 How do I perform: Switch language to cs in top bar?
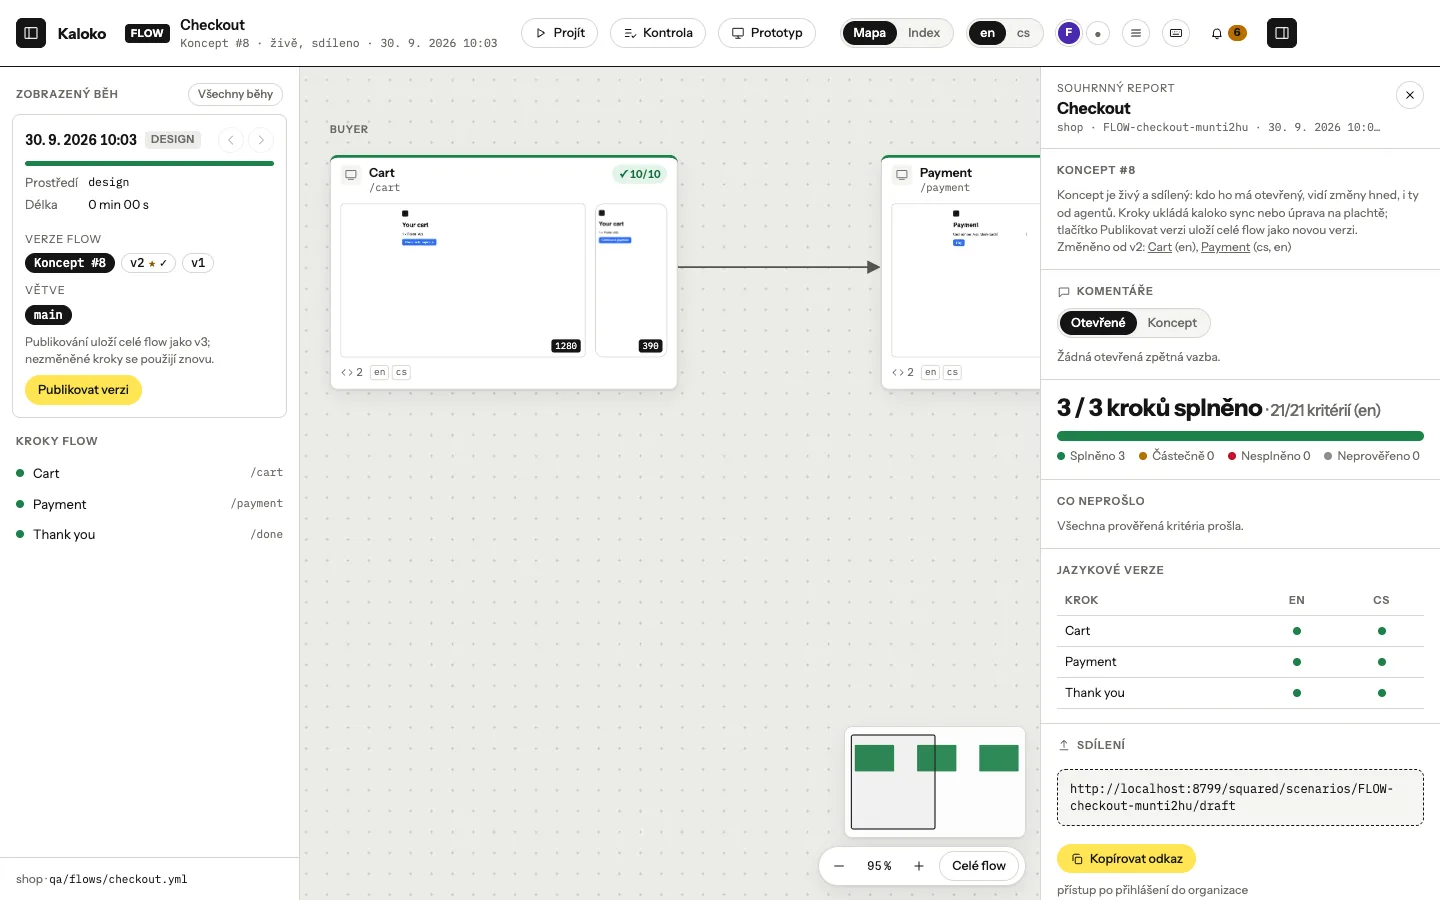(x=1023, y=33)
